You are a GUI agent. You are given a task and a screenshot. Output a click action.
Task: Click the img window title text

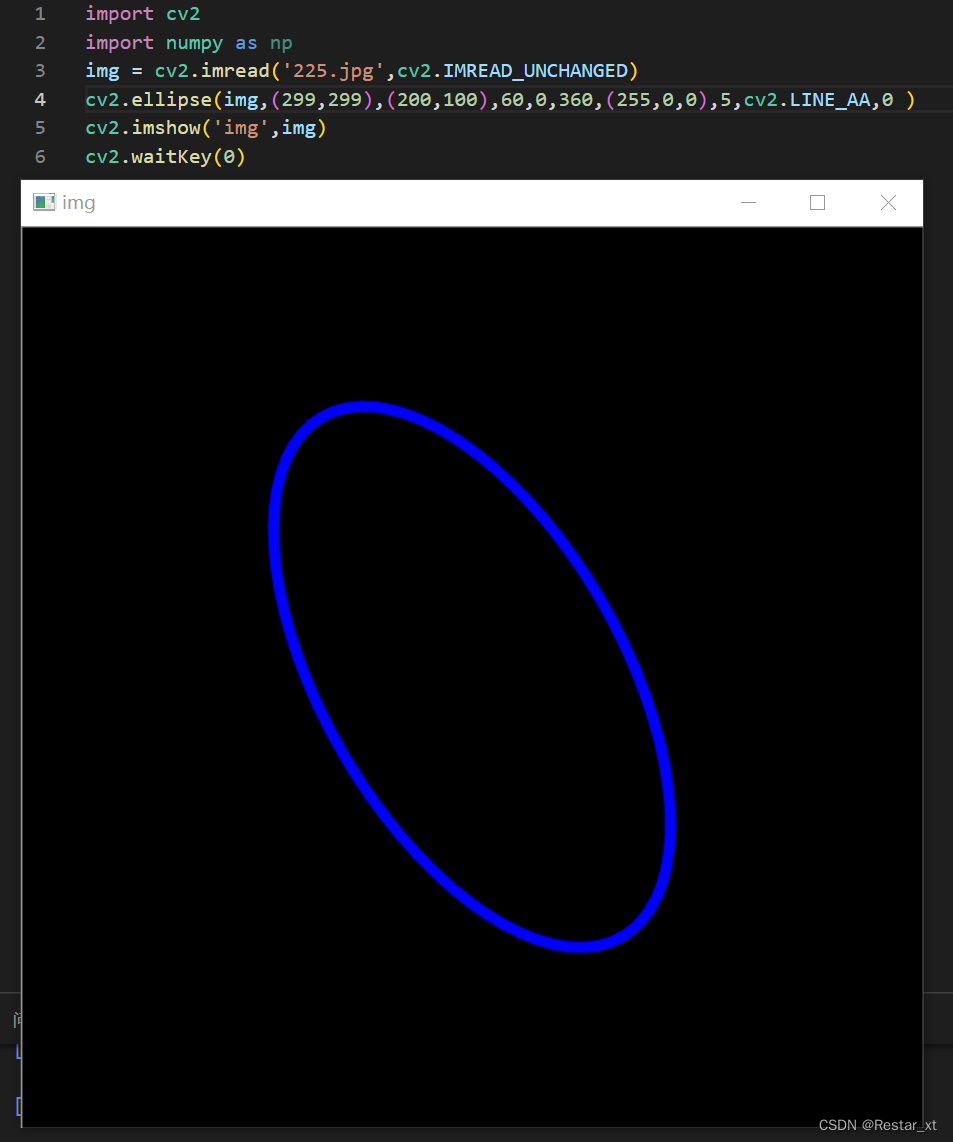(x=79, y=202)
